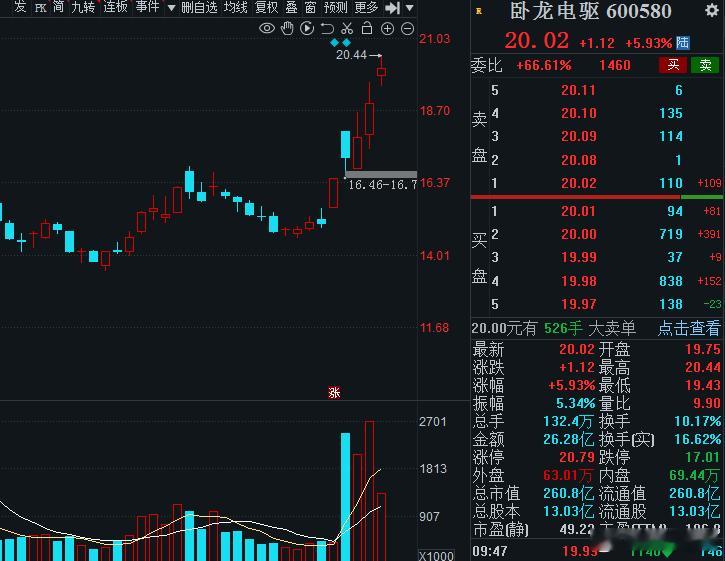Open the 复权 adjustment option
The width and height of the screenshot is (725, 561).
(x=267, y=7)
